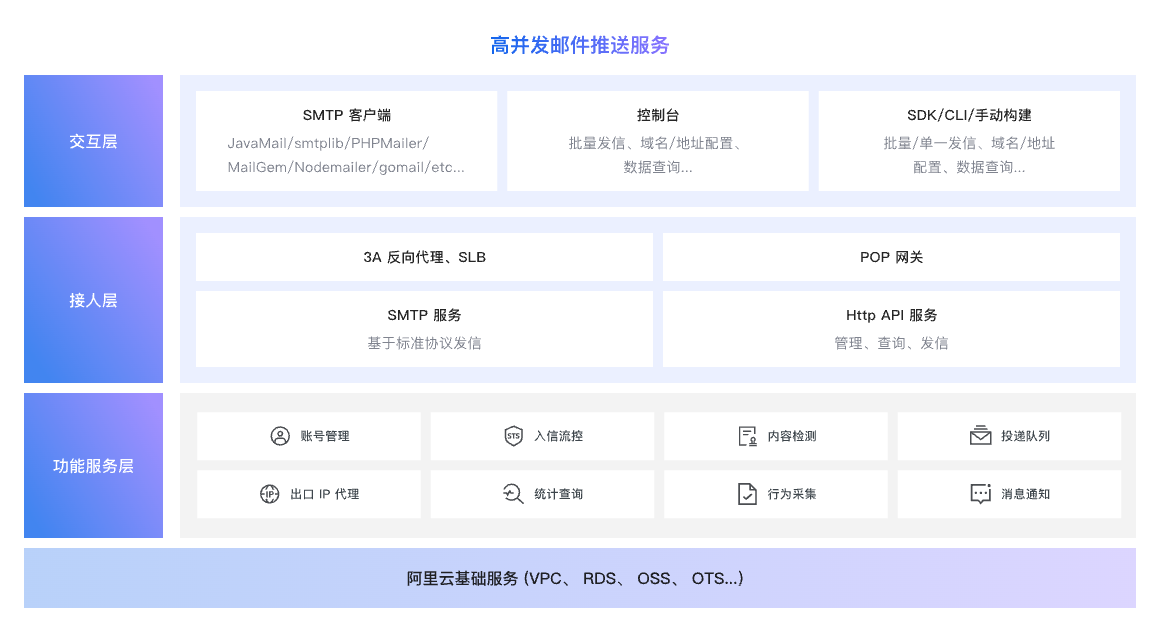1160x632 pixels.
Task: Click the 3A 反向代理、SLB box
Action: coord(424,257)
